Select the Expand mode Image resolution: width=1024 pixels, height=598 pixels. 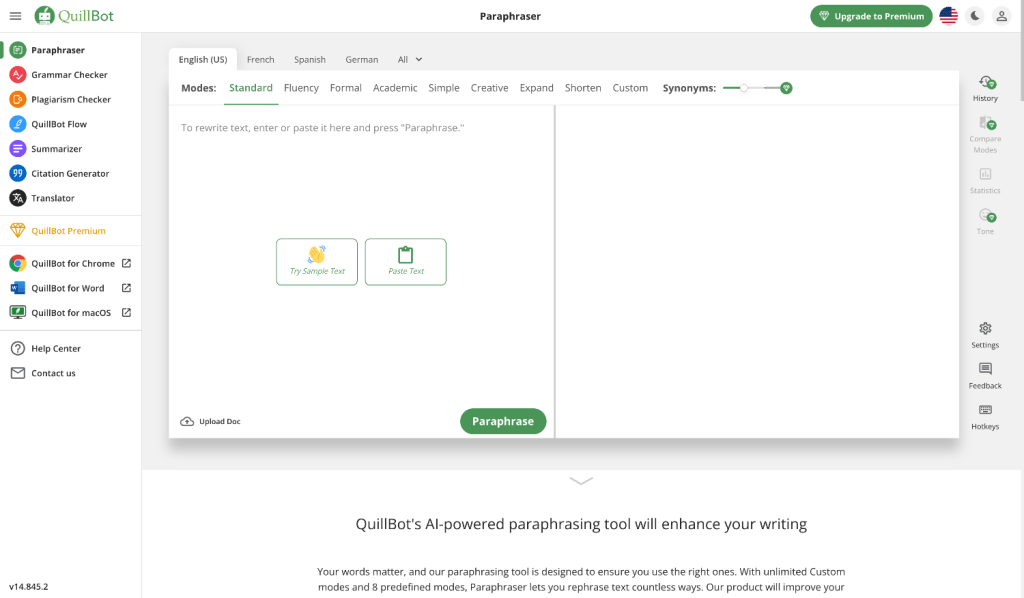tap(537, 88)
